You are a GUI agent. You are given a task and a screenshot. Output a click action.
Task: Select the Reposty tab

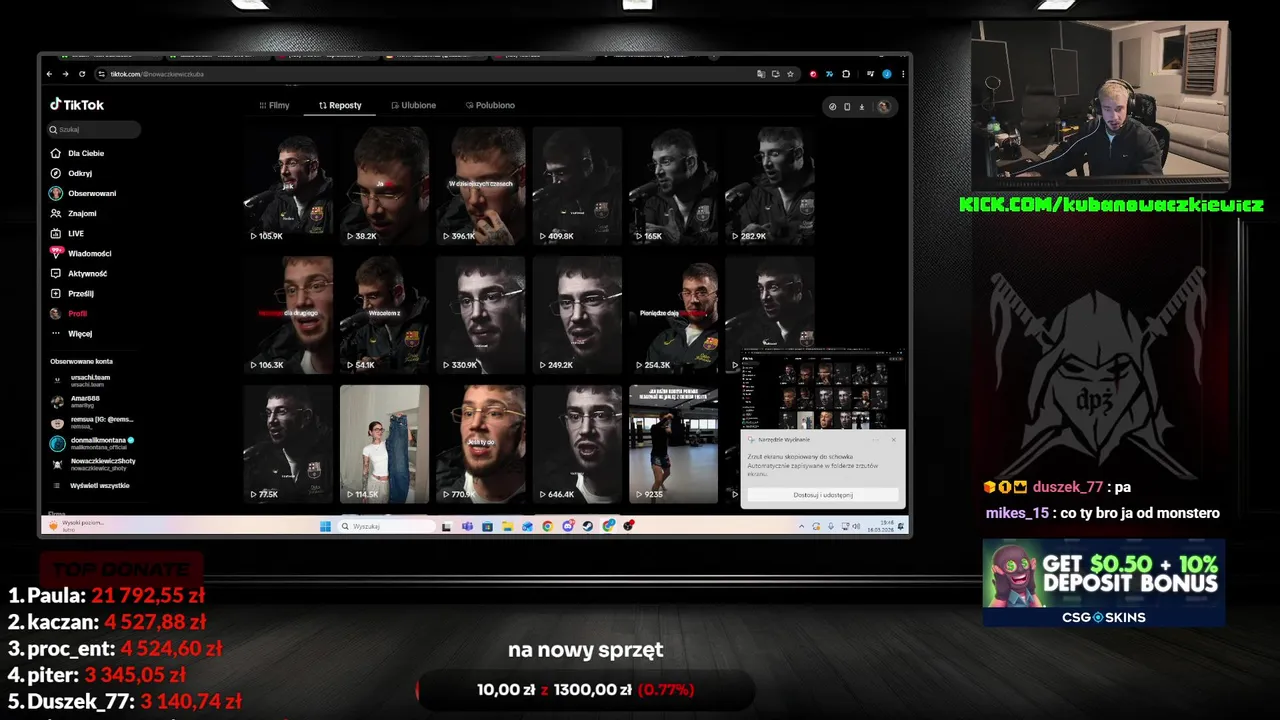(x=340, y=105)
